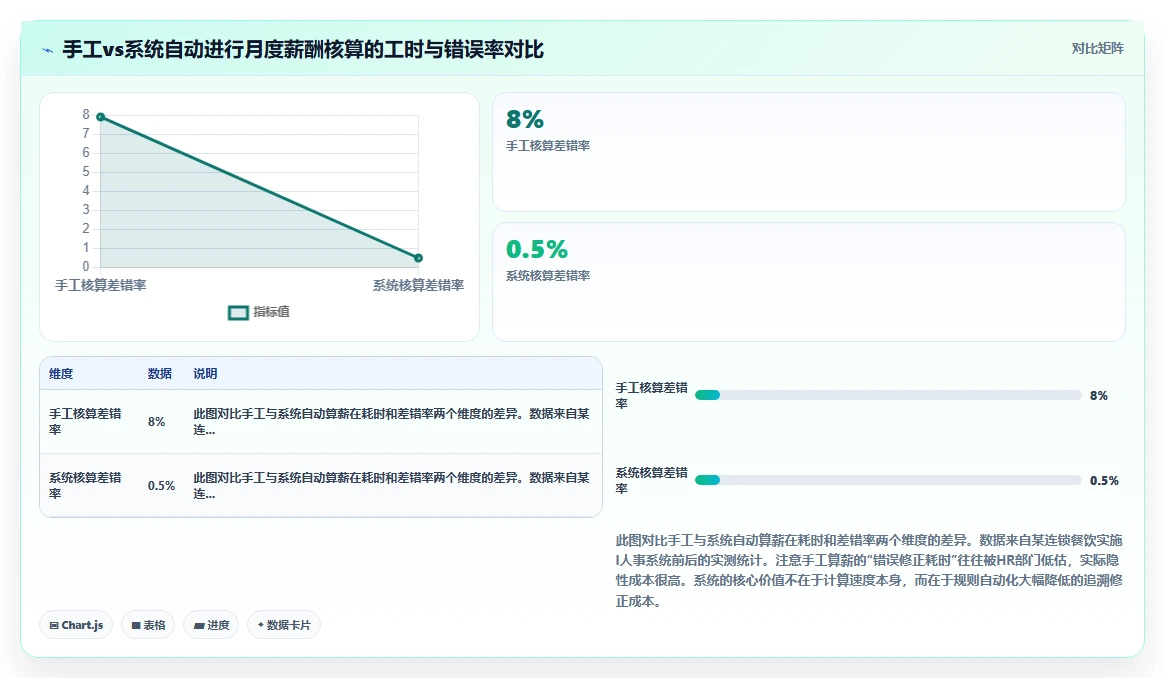Click the 手工核算差错率 progress bar
Viewport: 1165px width, 678px height.
point(888,395)
